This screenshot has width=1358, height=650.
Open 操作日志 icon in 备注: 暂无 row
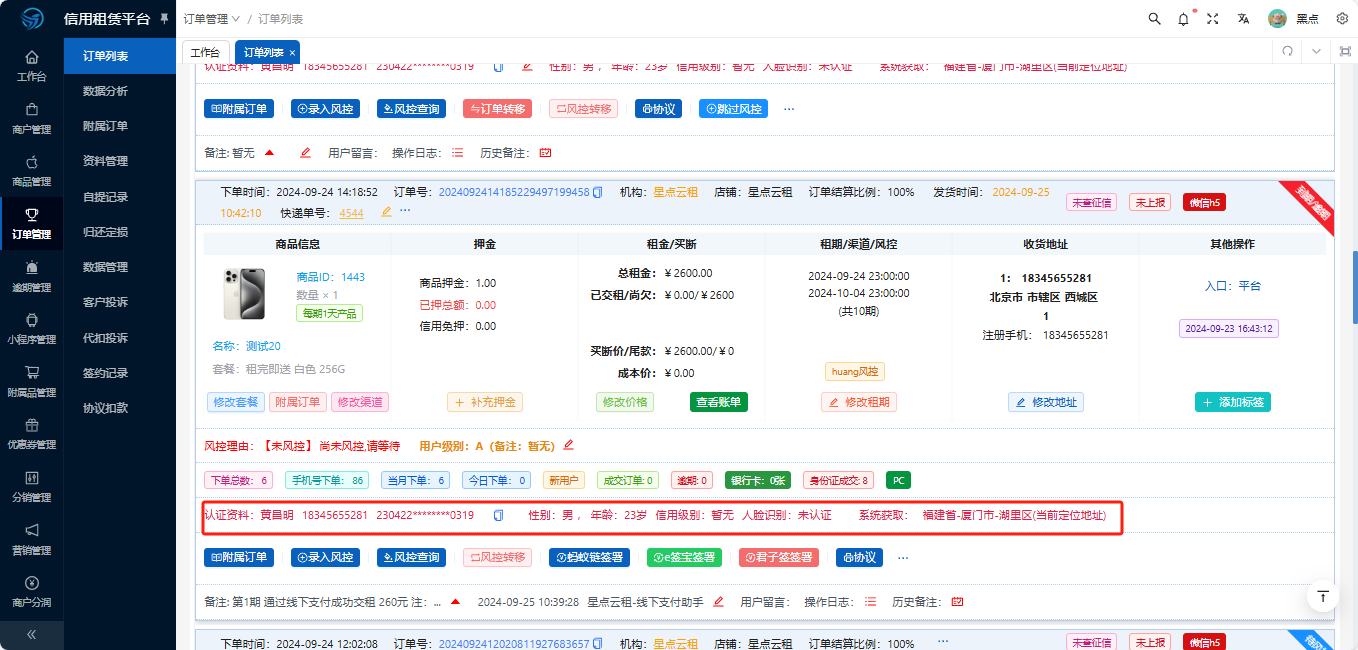click(458, 153)
